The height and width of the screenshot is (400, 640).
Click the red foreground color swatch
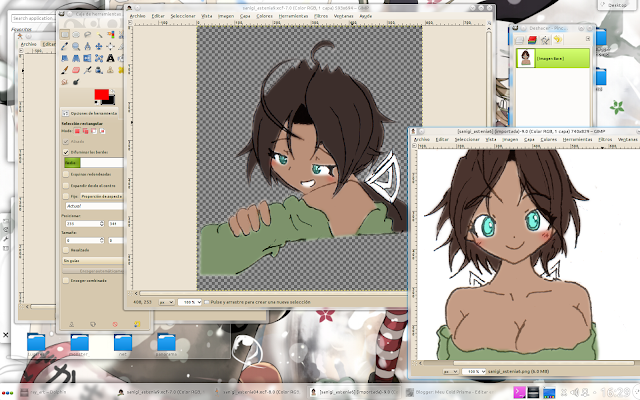point(101,94)
